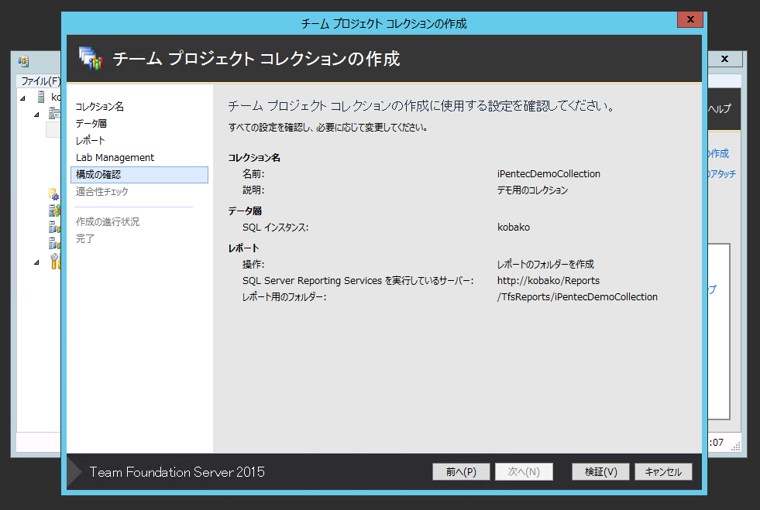The width and height of the screenshot is (760, 510).
Task: Click the resize grip of background window
Action: [736, 446]
